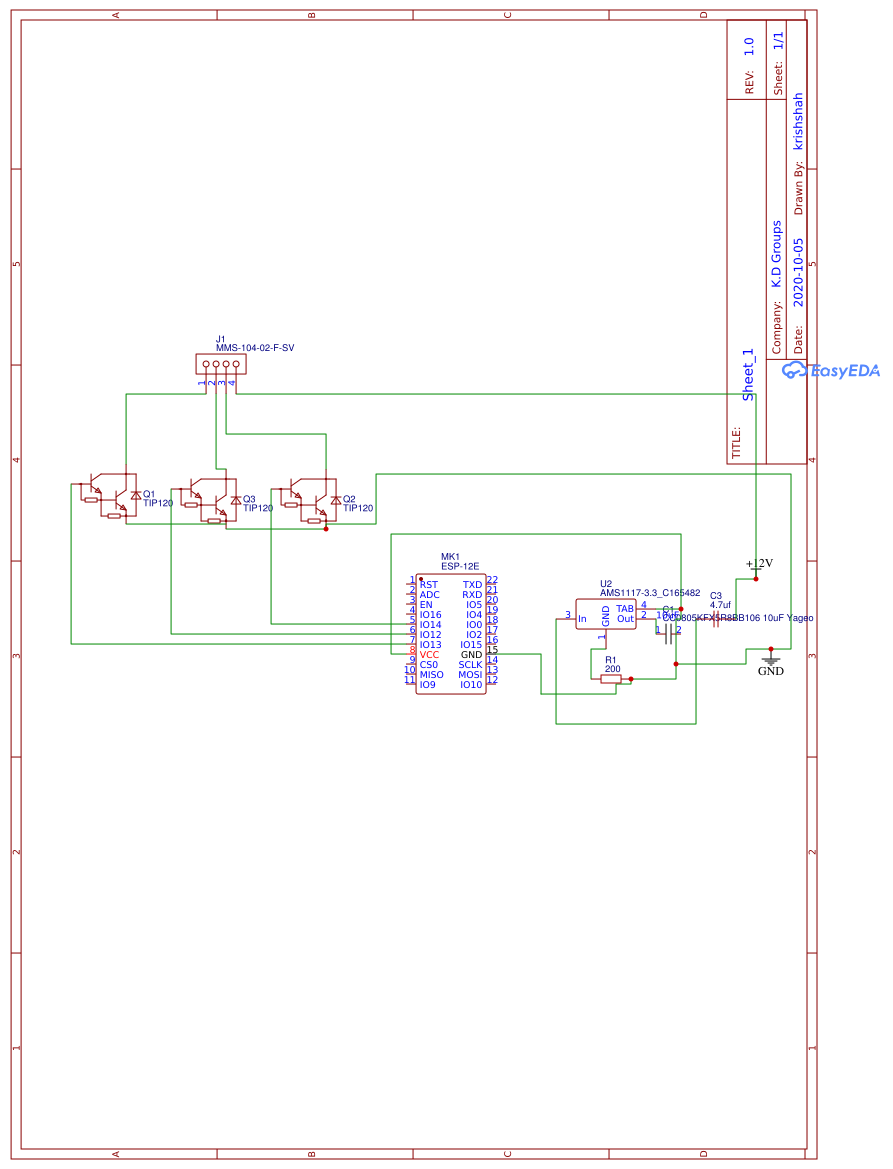Image resolution: width=893 pixels, height=1169 pixels.
Task: Click the TIP120 value under Q2
Action: tap(358, 508)
